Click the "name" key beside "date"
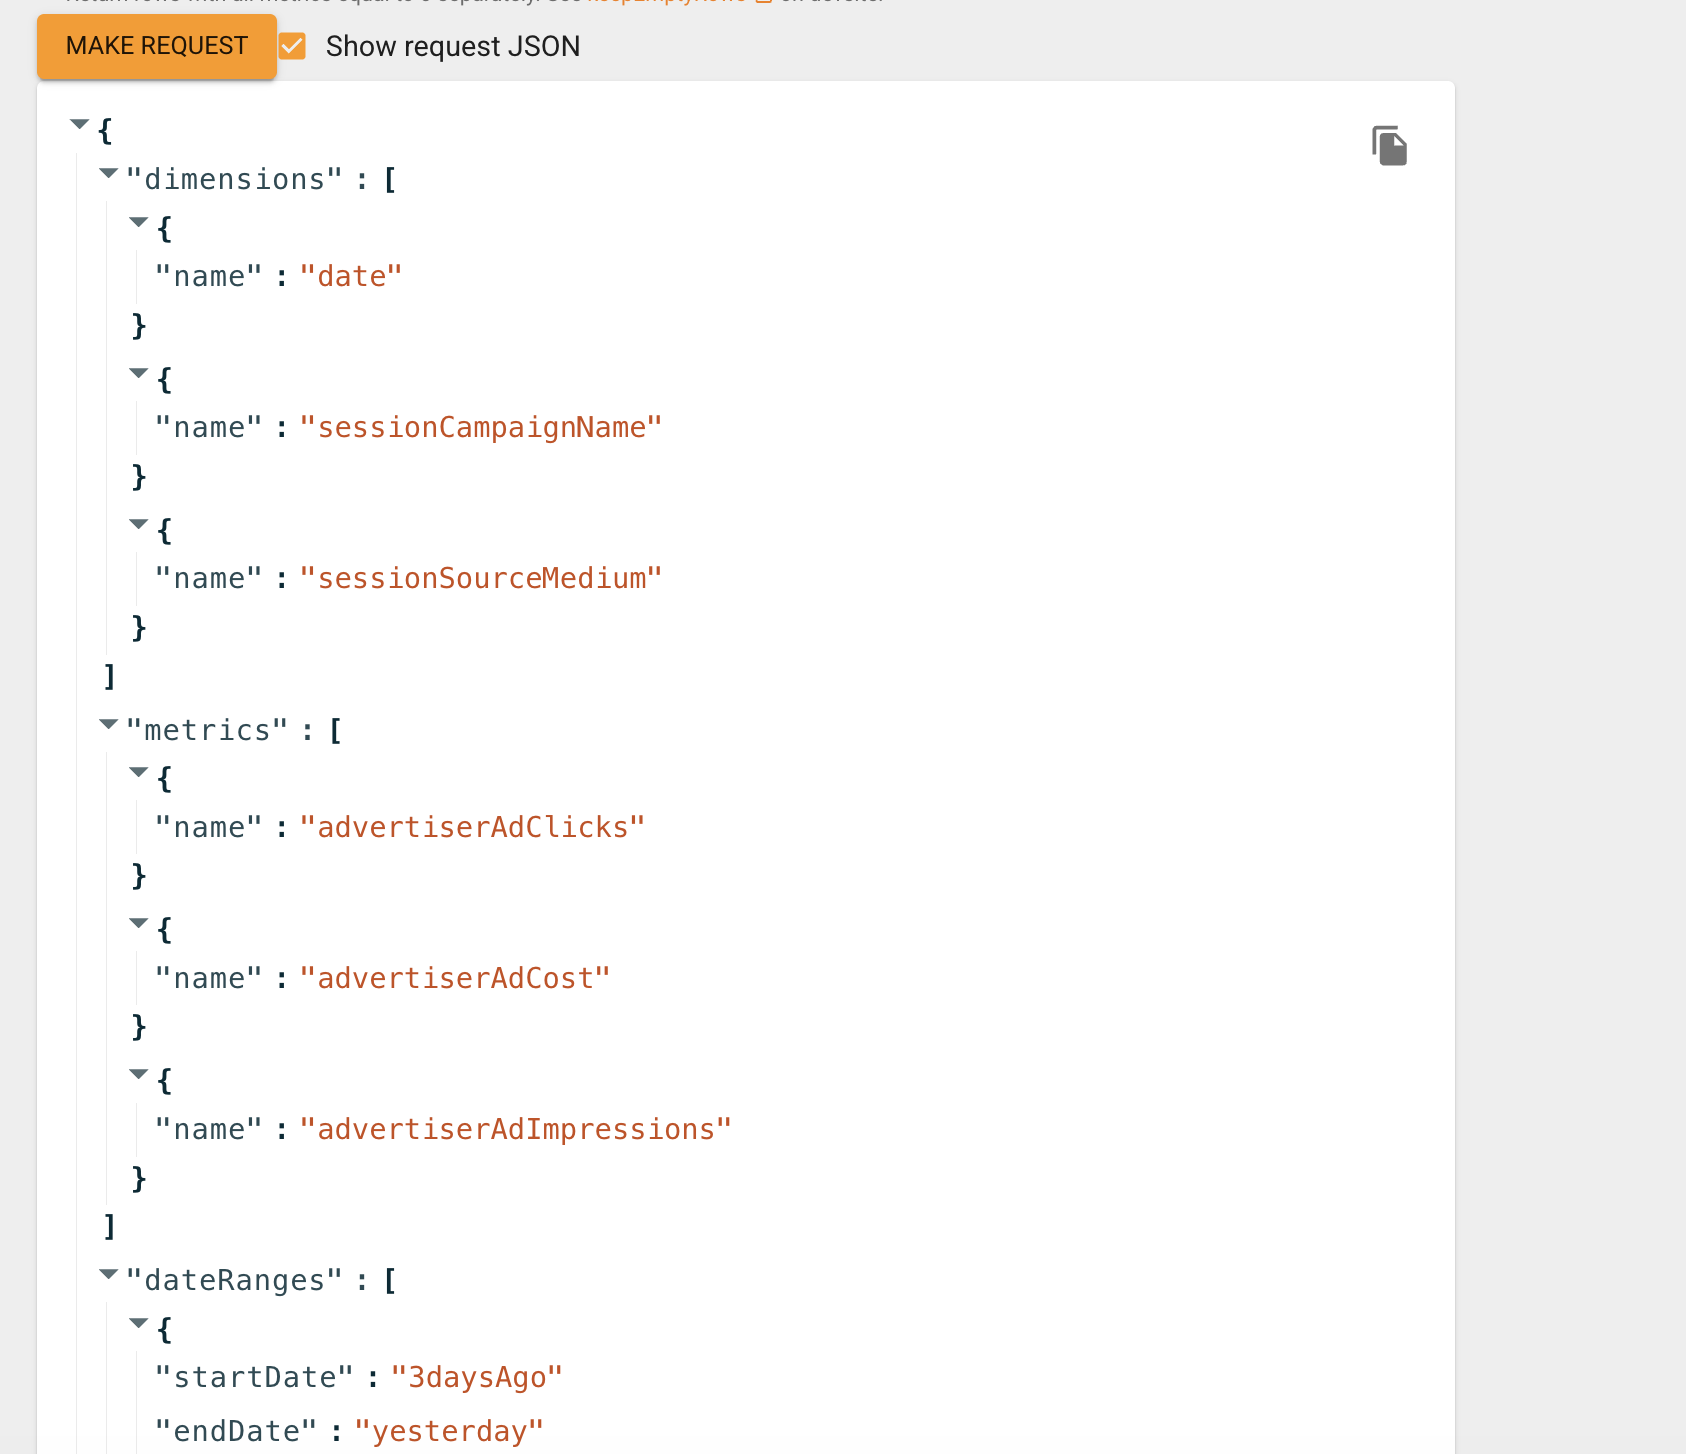1686x1454 pixels. (x=209, y=276)
